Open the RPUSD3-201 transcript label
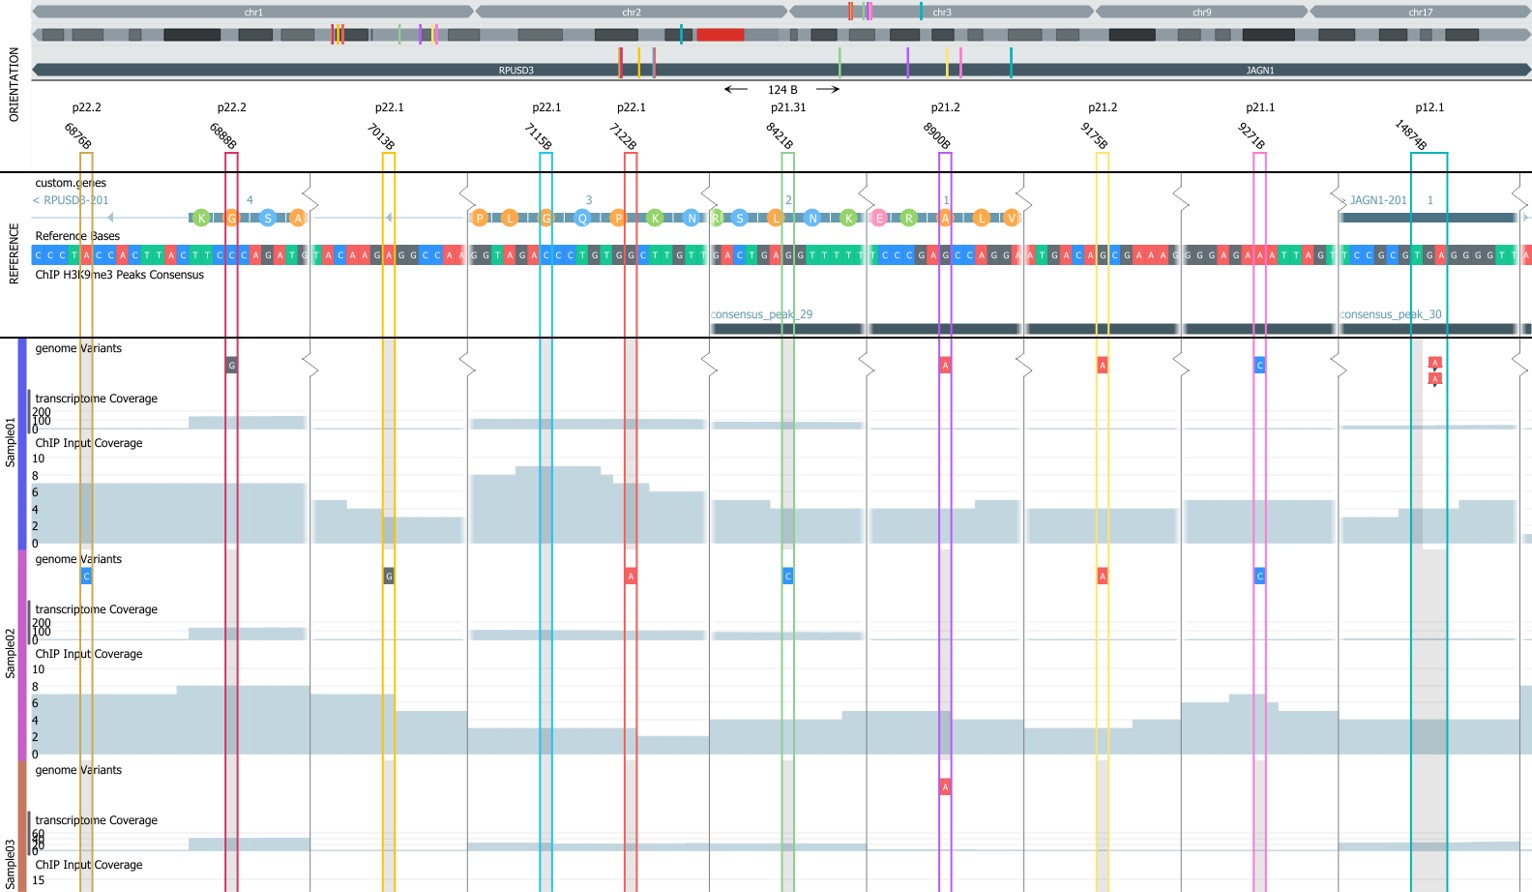The image size is (1532, 892). [70, 200]
